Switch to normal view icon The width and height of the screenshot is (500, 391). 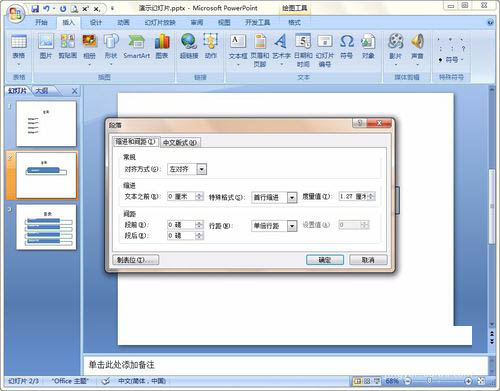click(357, 381)
